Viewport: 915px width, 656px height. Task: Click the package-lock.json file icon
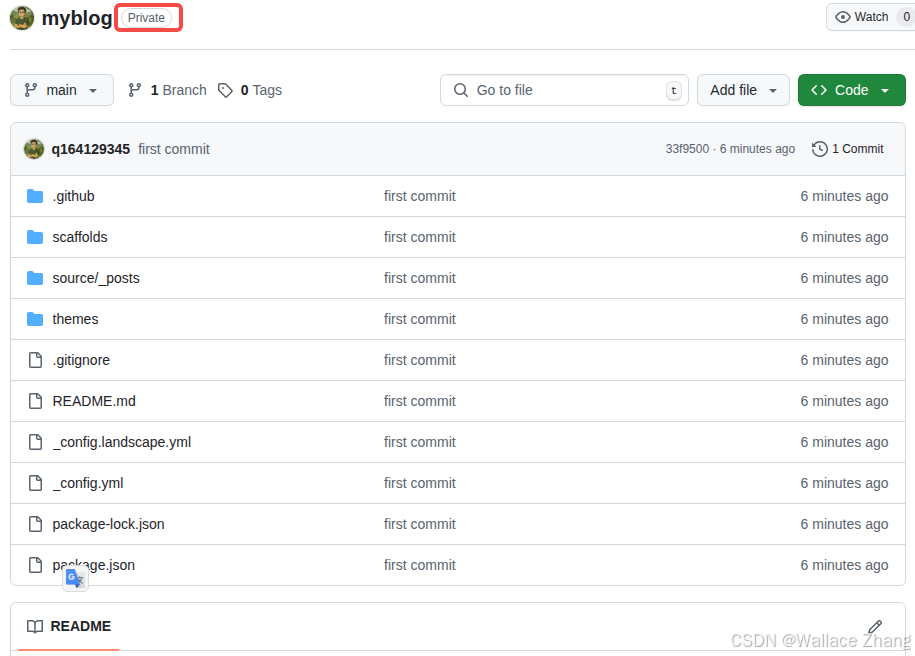pyautogui.click(x=36, y=524)
